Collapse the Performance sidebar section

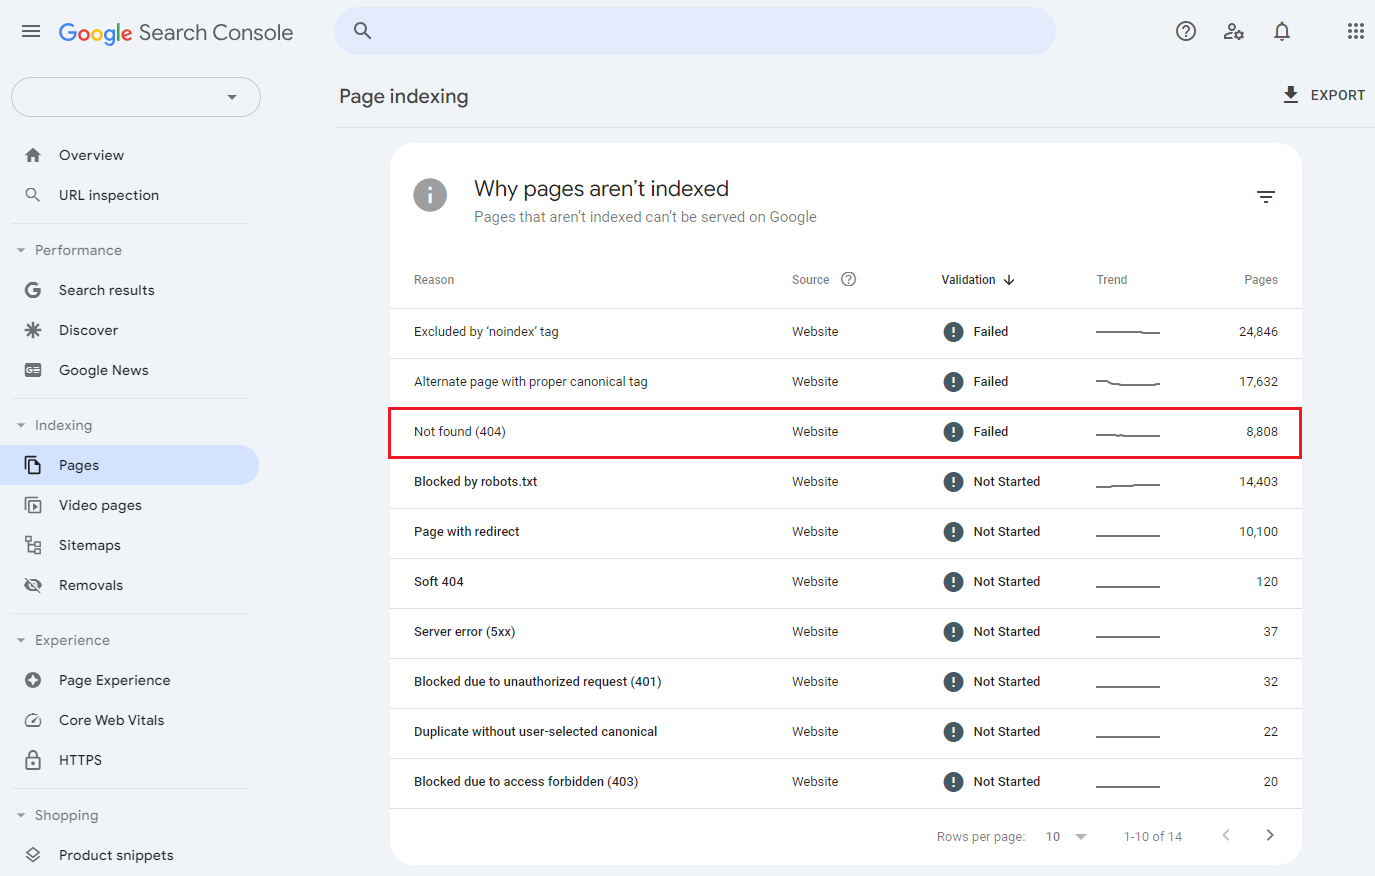[22, 249]
